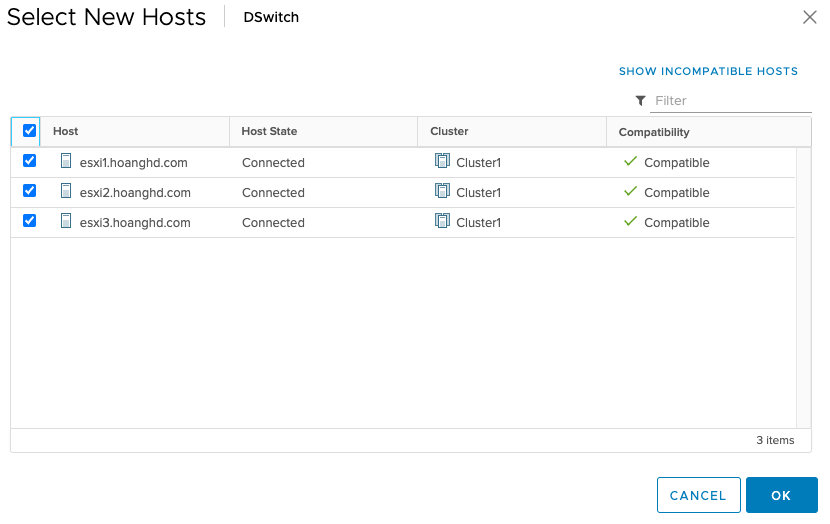Image resolution: width=830 pixels, height=524 pixels.
Task: Click Show Incompatible Hosts link
Action: 708,71
